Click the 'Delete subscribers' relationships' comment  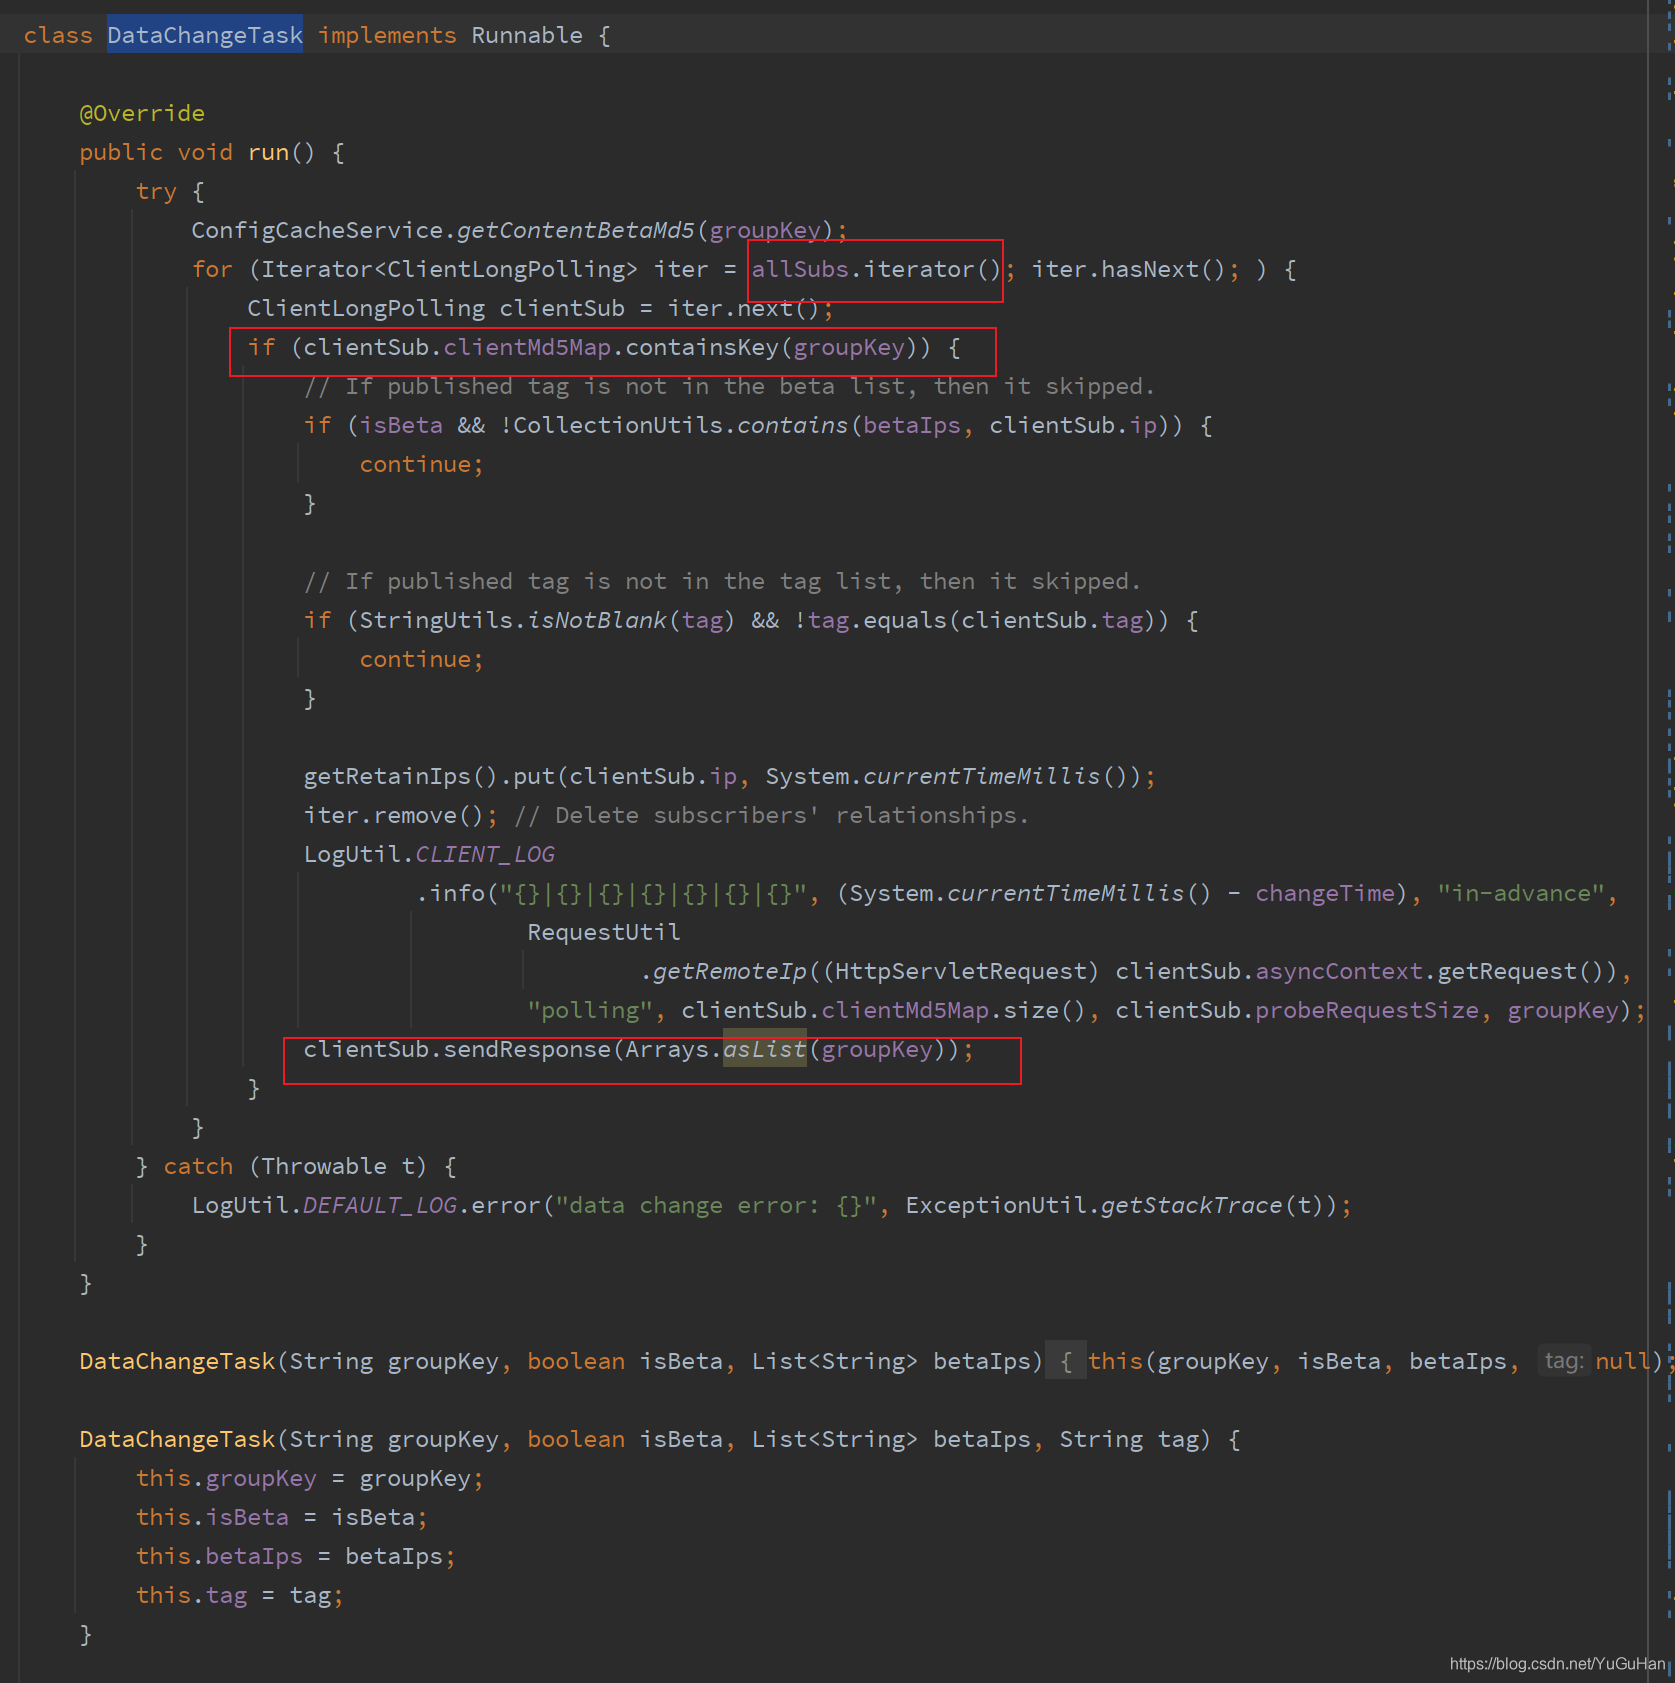[772, 815]
